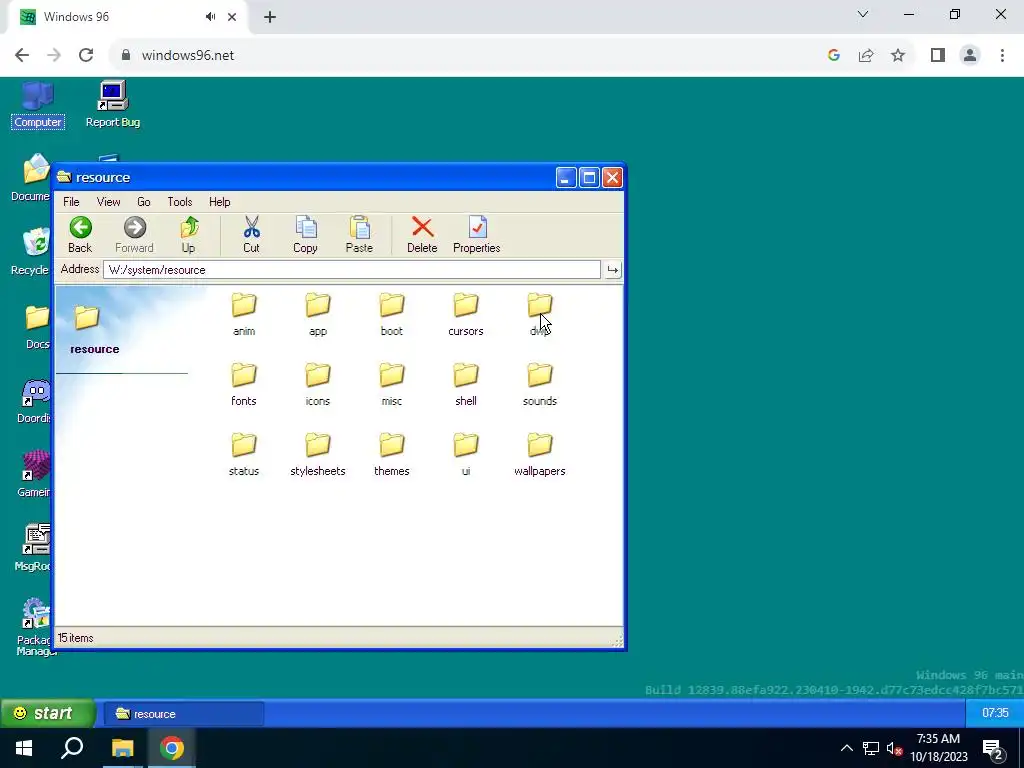Select the fonts folder
The image size is (1024, 768).
point(244,384)
